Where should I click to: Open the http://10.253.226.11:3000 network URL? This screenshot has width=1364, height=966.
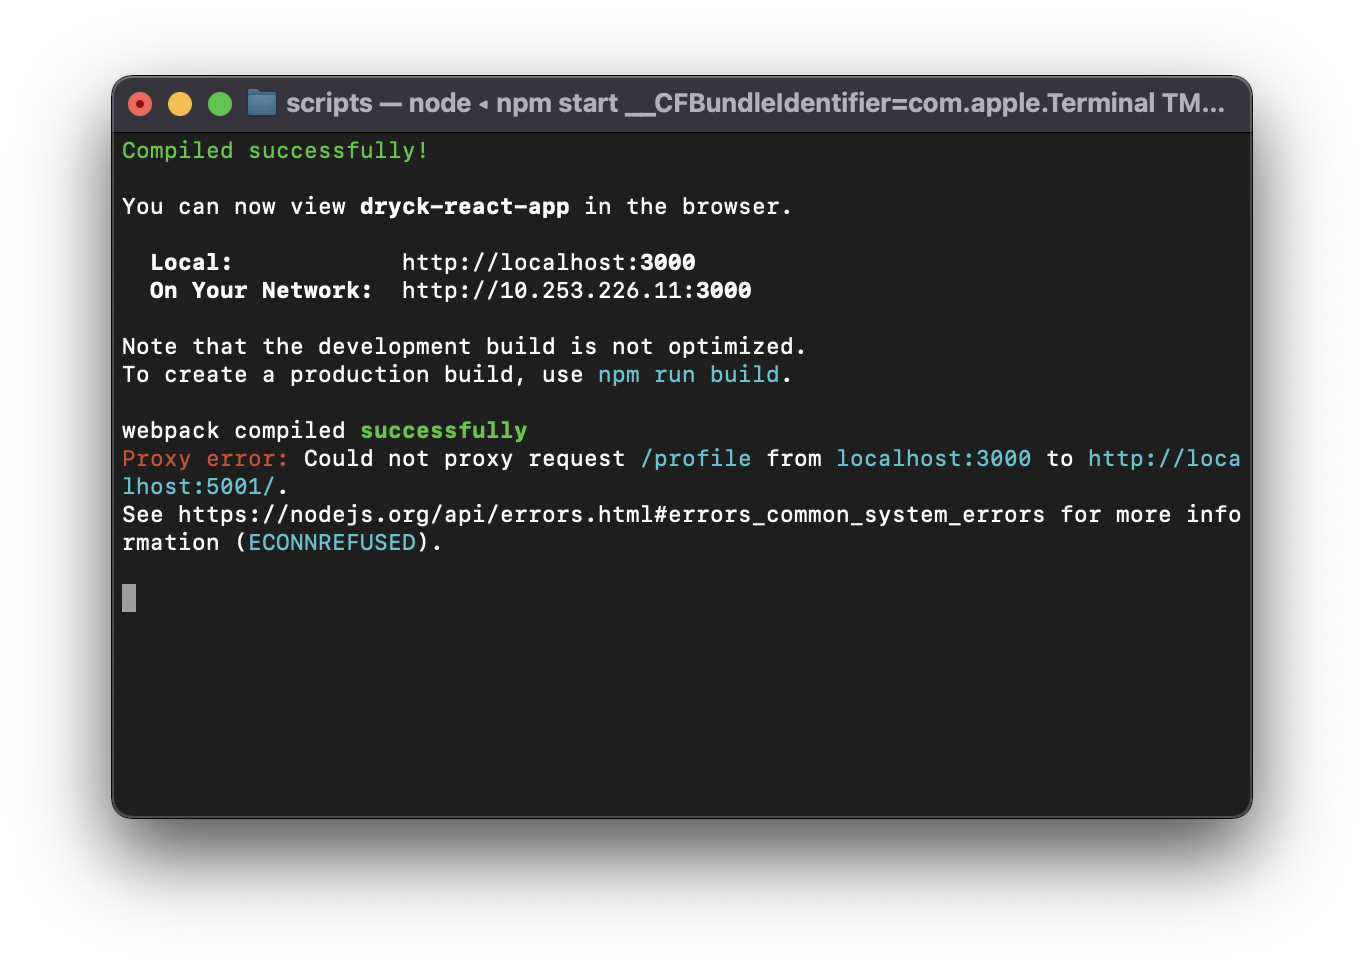tap(576, 291)
